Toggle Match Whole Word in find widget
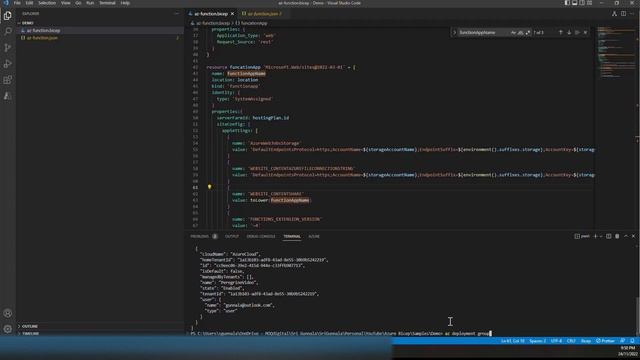 pyautogui.click(x=520, y=33)
